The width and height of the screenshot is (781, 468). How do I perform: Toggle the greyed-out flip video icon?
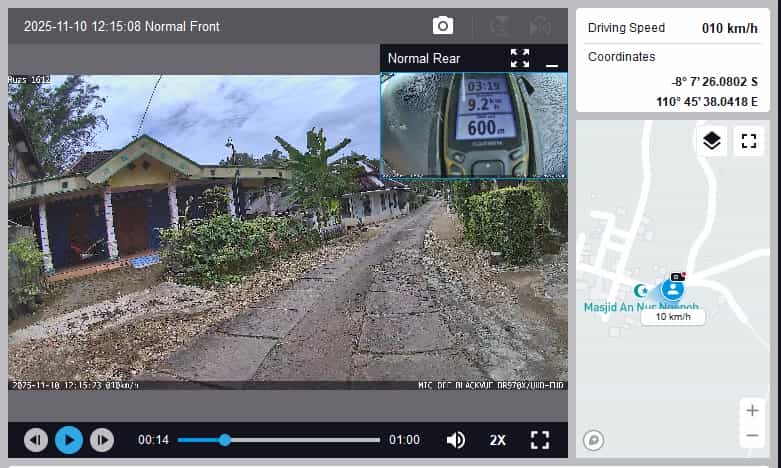pyautogui.click(x=500, y=26)
